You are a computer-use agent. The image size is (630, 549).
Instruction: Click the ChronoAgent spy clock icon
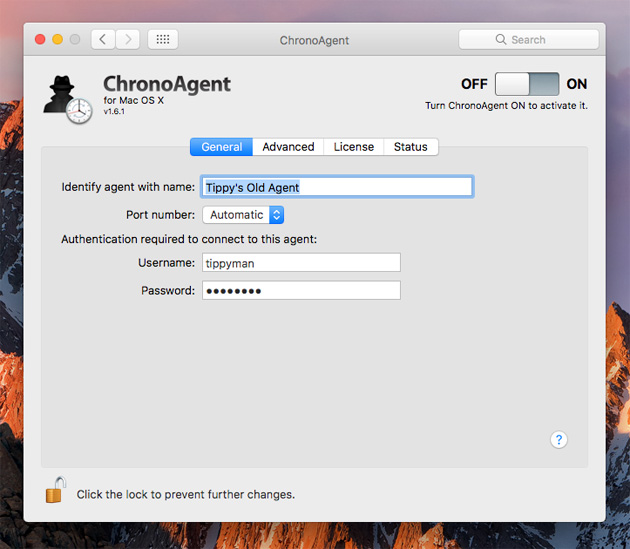click(x=68, y=99)
